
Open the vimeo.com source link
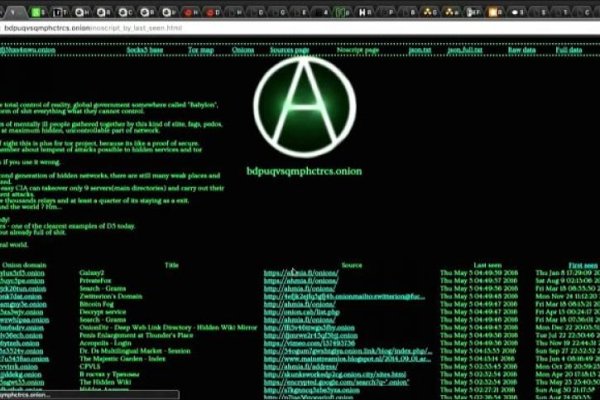click(x=309, y=343)
